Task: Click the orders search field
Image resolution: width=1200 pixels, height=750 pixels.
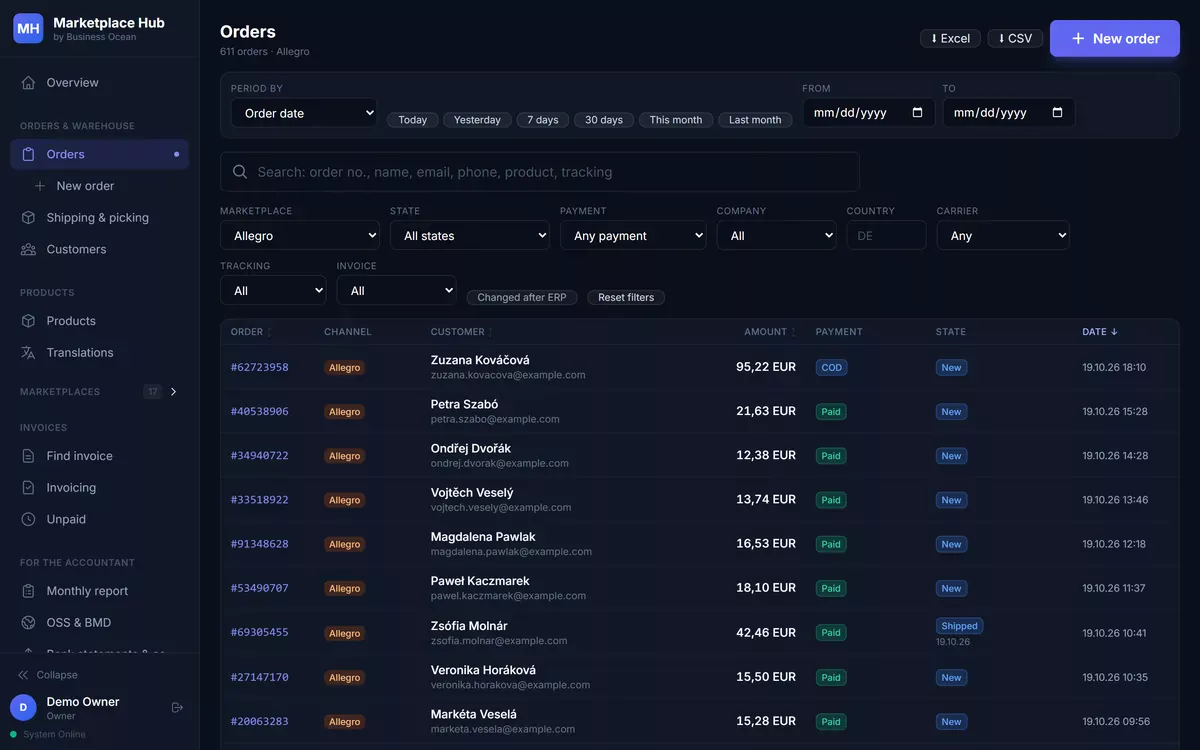Action: coord(540,172)
